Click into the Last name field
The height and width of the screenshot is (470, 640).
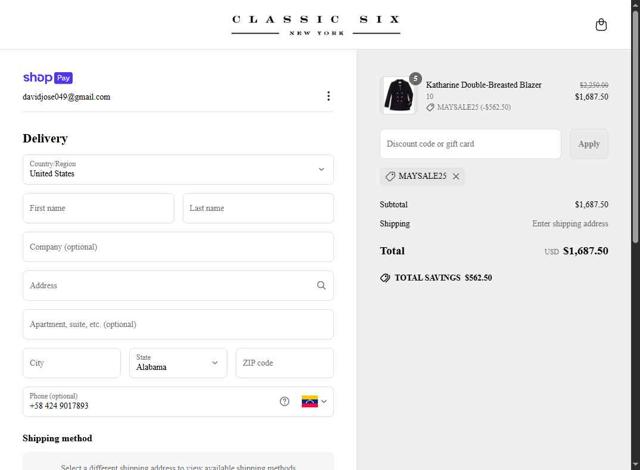point(258,208)
